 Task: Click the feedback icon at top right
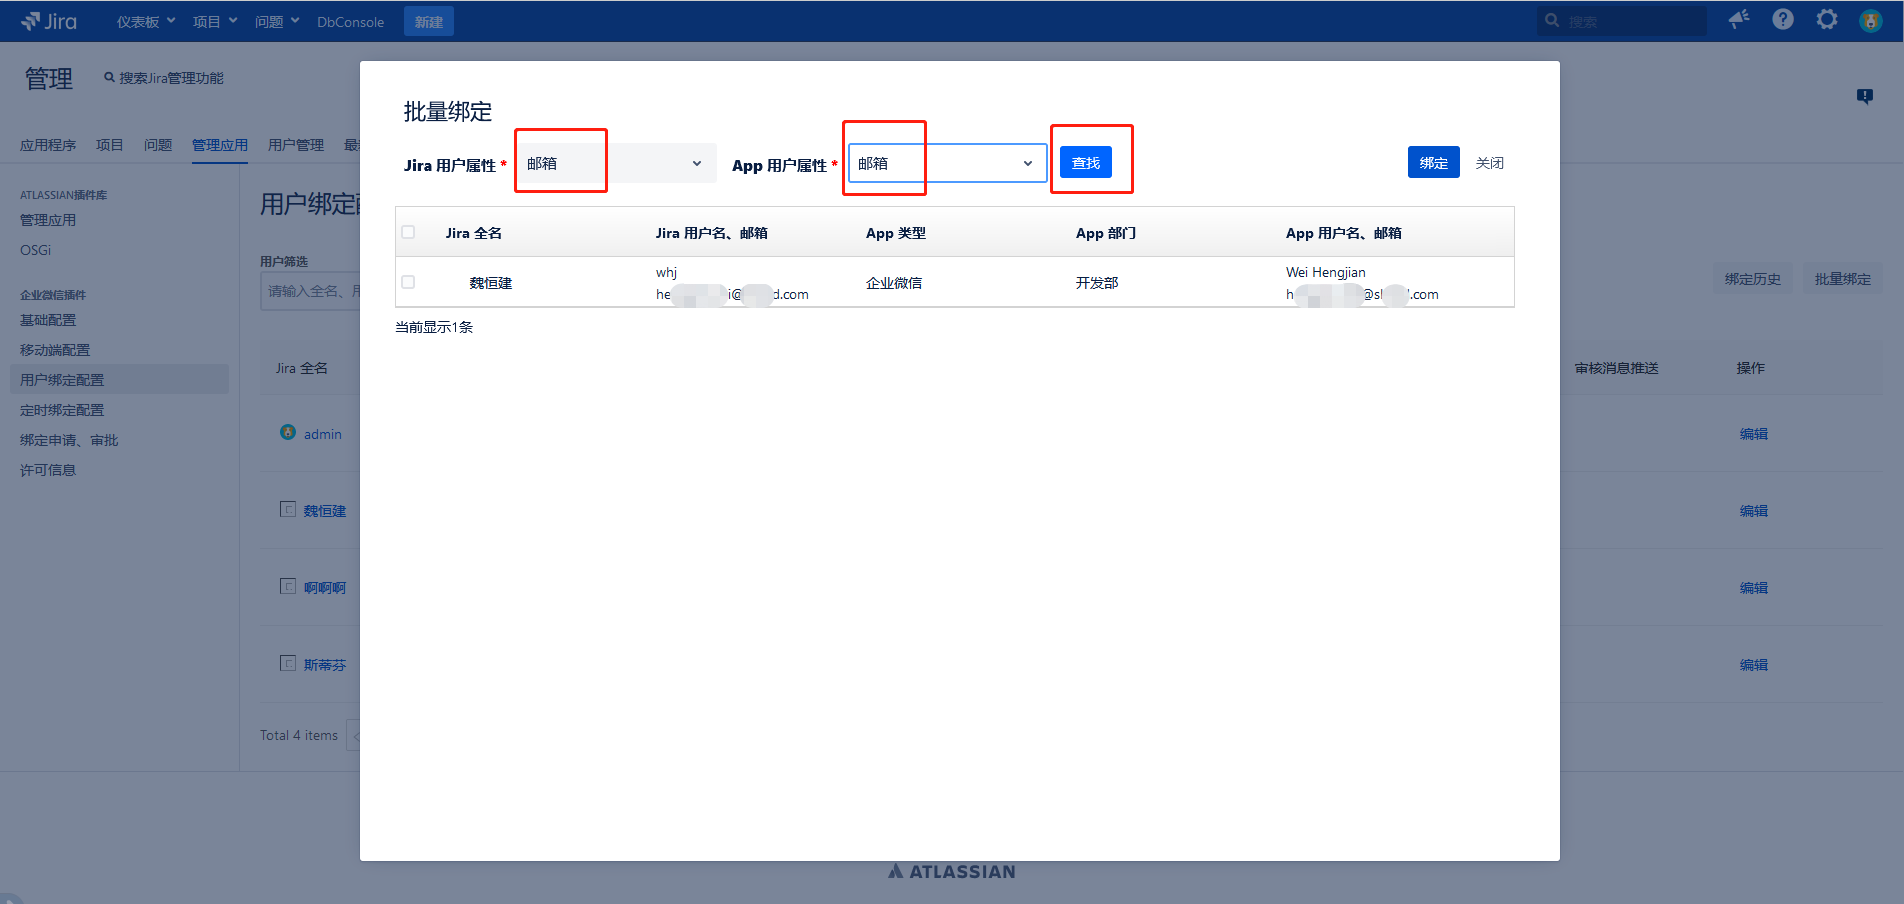tap(1865, 96)
